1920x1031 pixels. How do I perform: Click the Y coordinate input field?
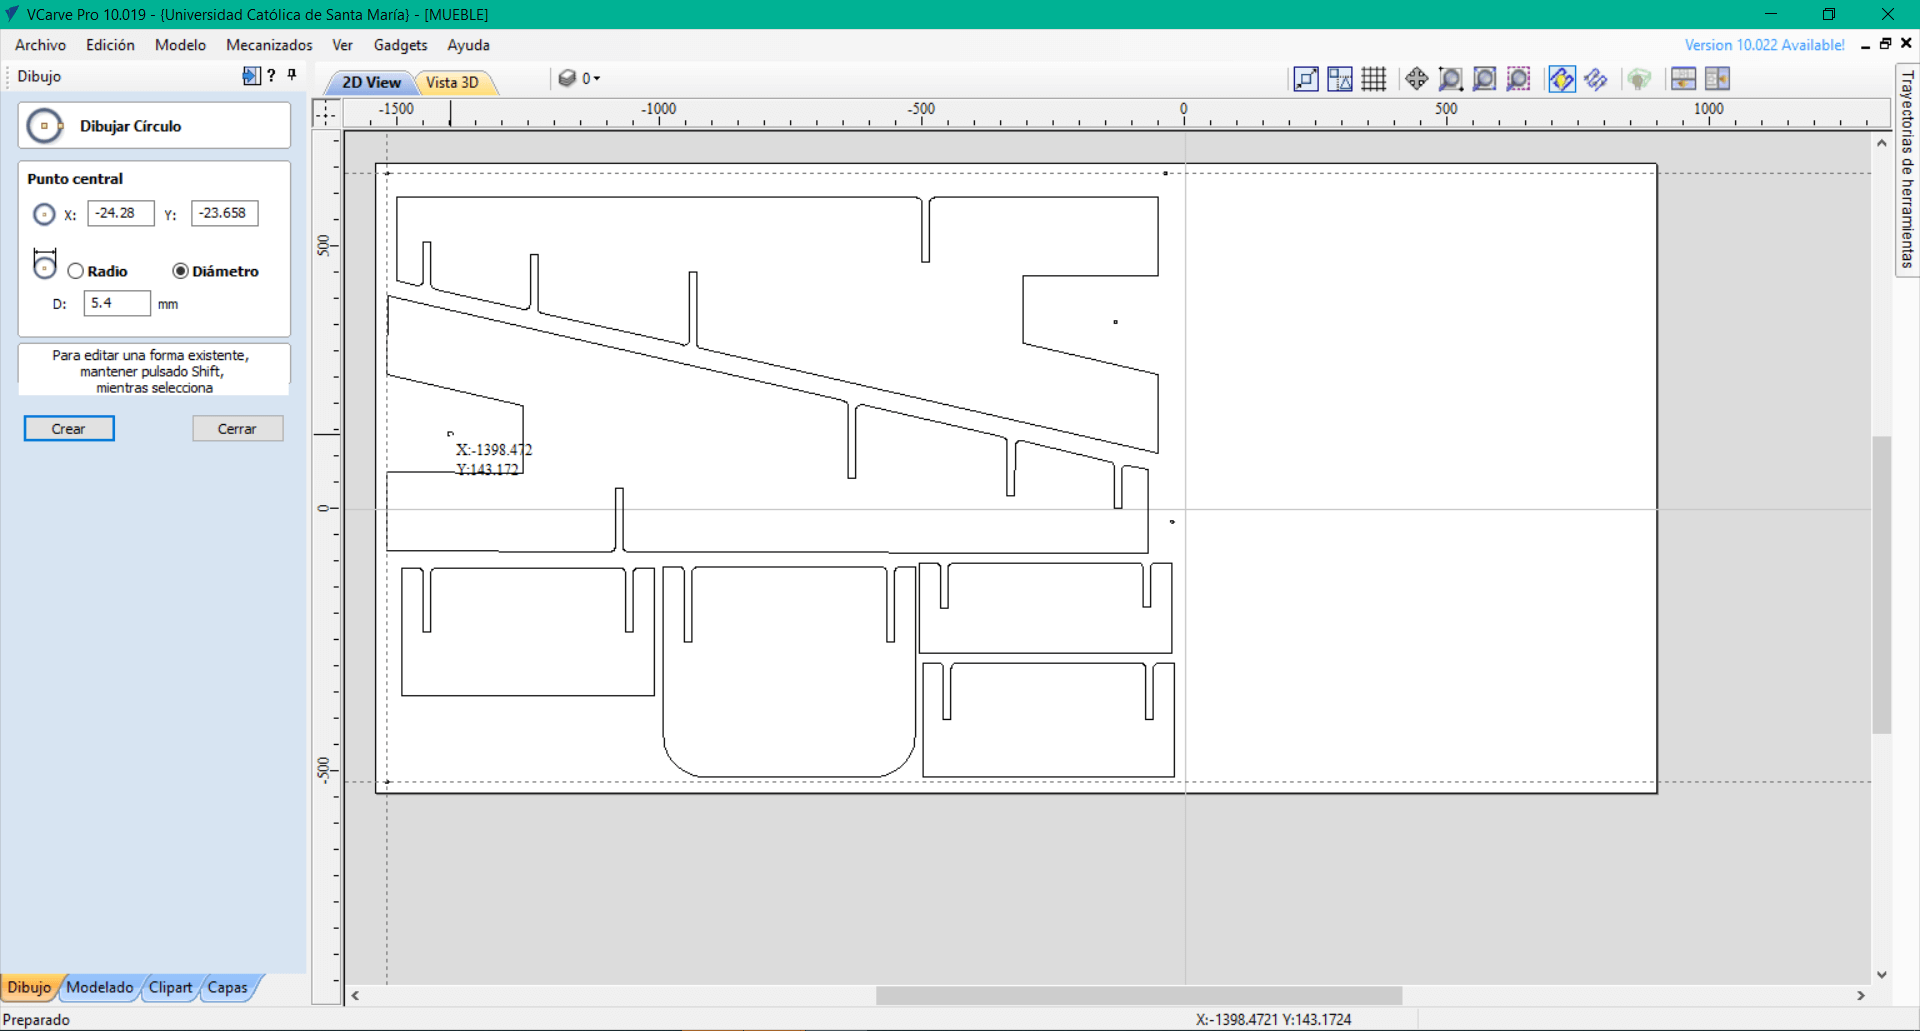tap(225, 213)
